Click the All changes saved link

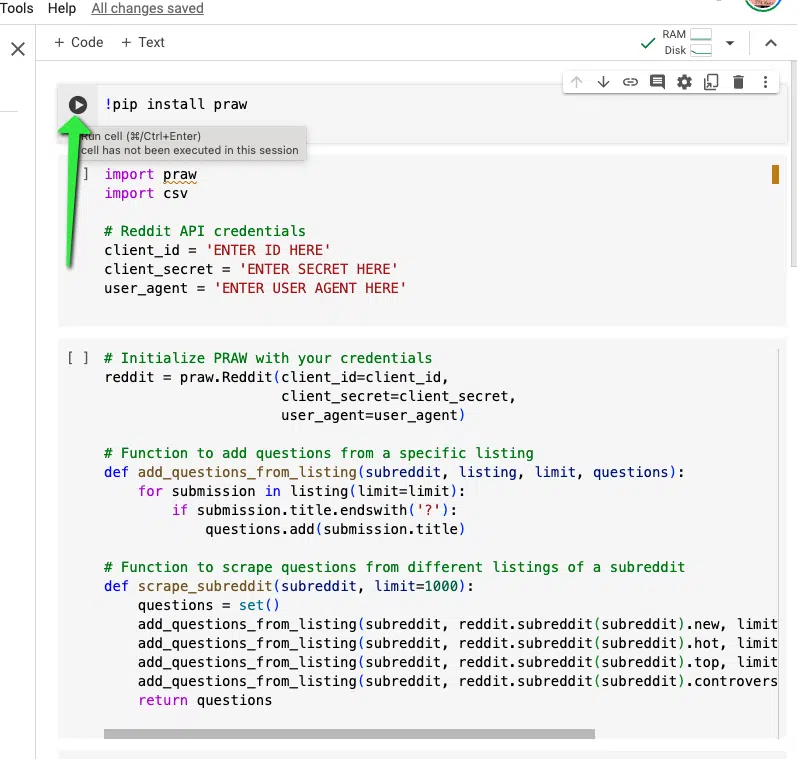point(147,8)
